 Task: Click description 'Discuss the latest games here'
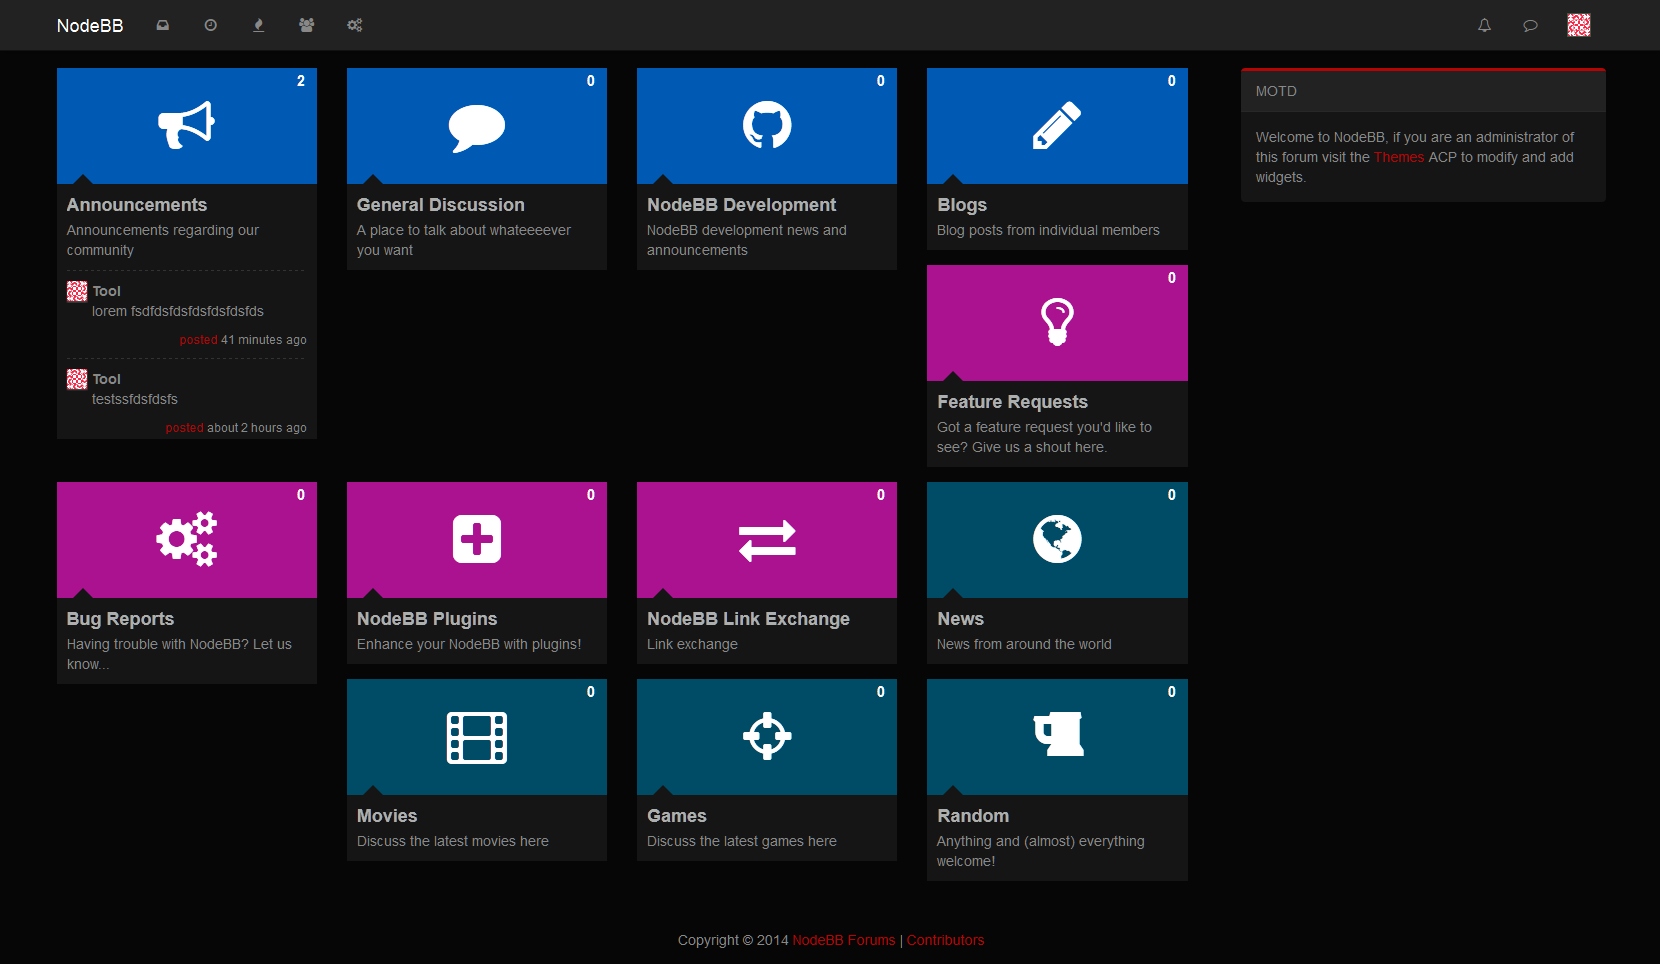[741, 841]
